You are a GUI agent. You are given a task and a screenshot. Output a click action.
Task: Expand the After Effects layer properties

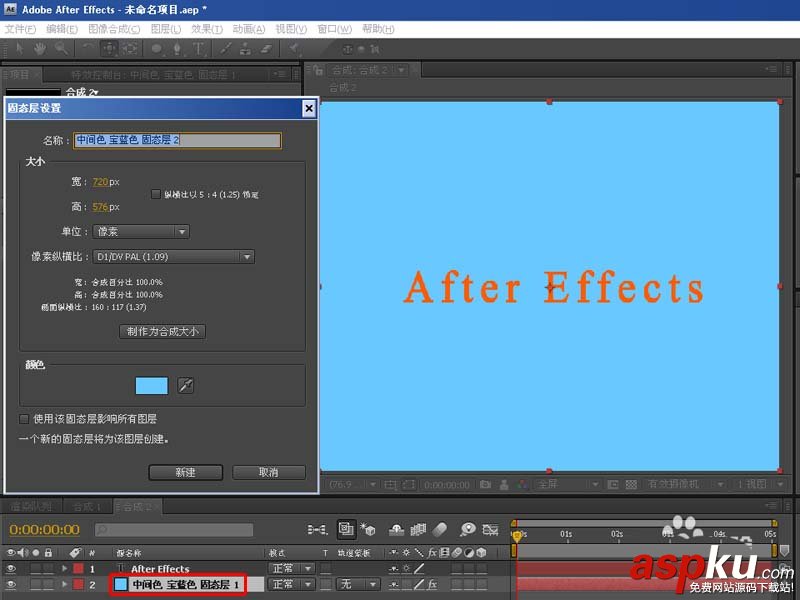point(64,568)
